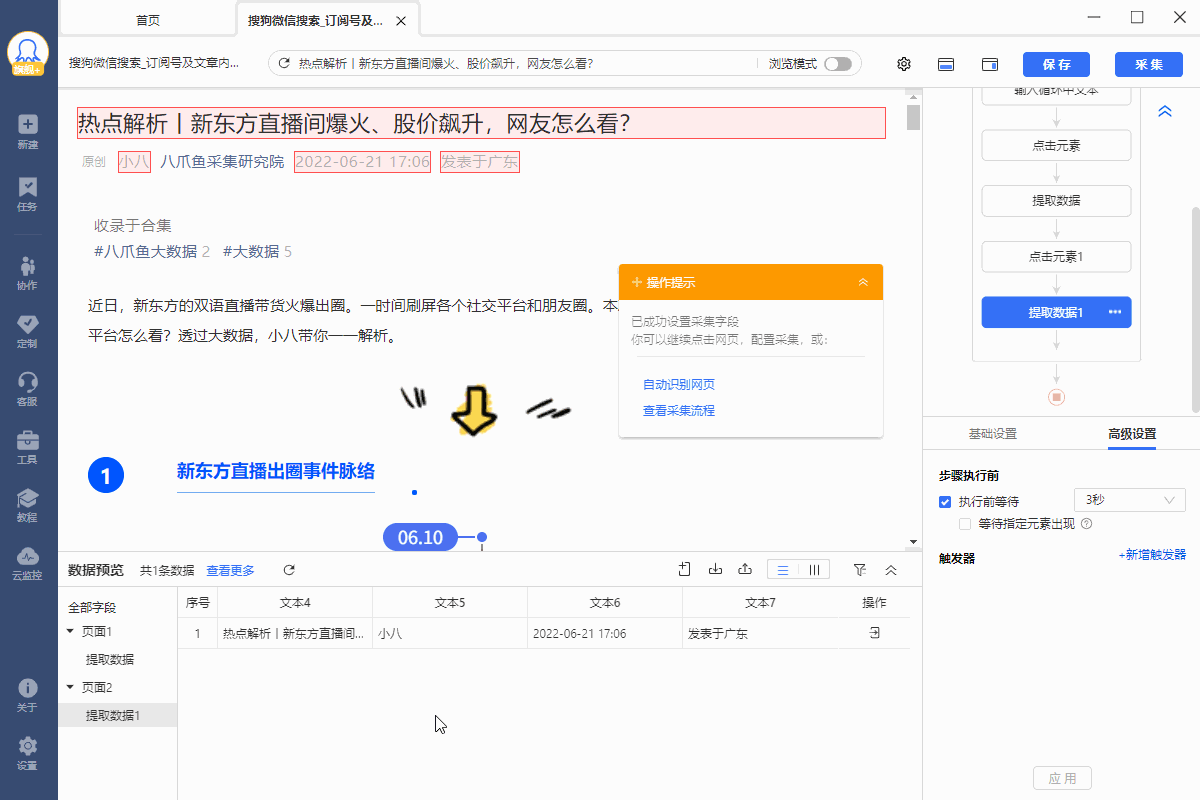Click the reload icon in address bar
The width and height of the screenshot is (1200, 800).
284,63
